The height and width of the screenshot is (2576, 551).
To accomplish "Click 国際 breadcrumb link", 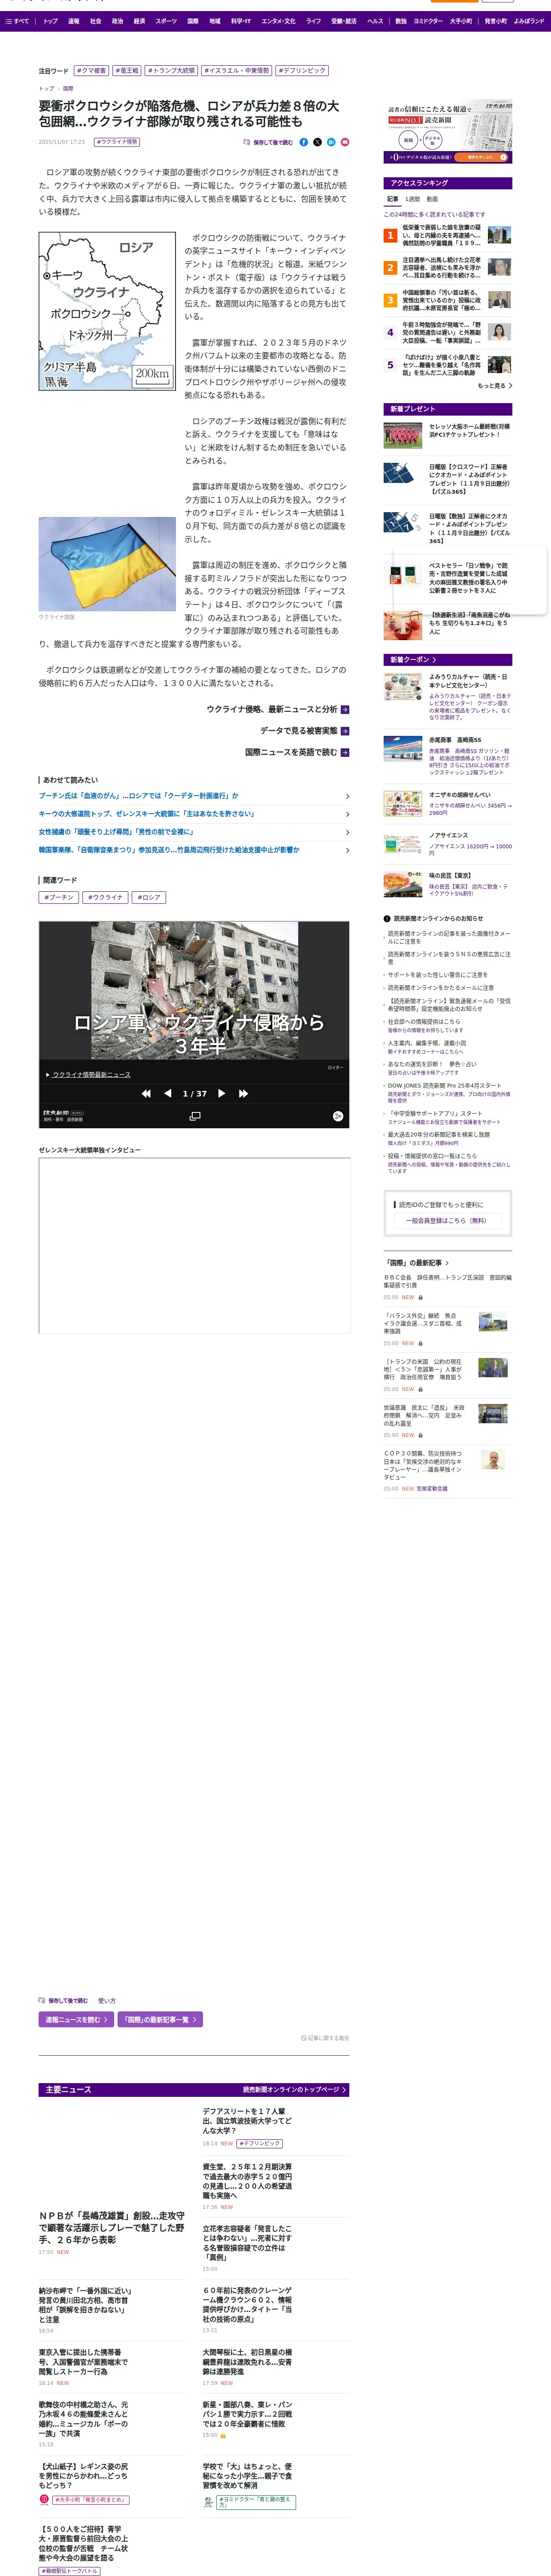I will (68, 88).
